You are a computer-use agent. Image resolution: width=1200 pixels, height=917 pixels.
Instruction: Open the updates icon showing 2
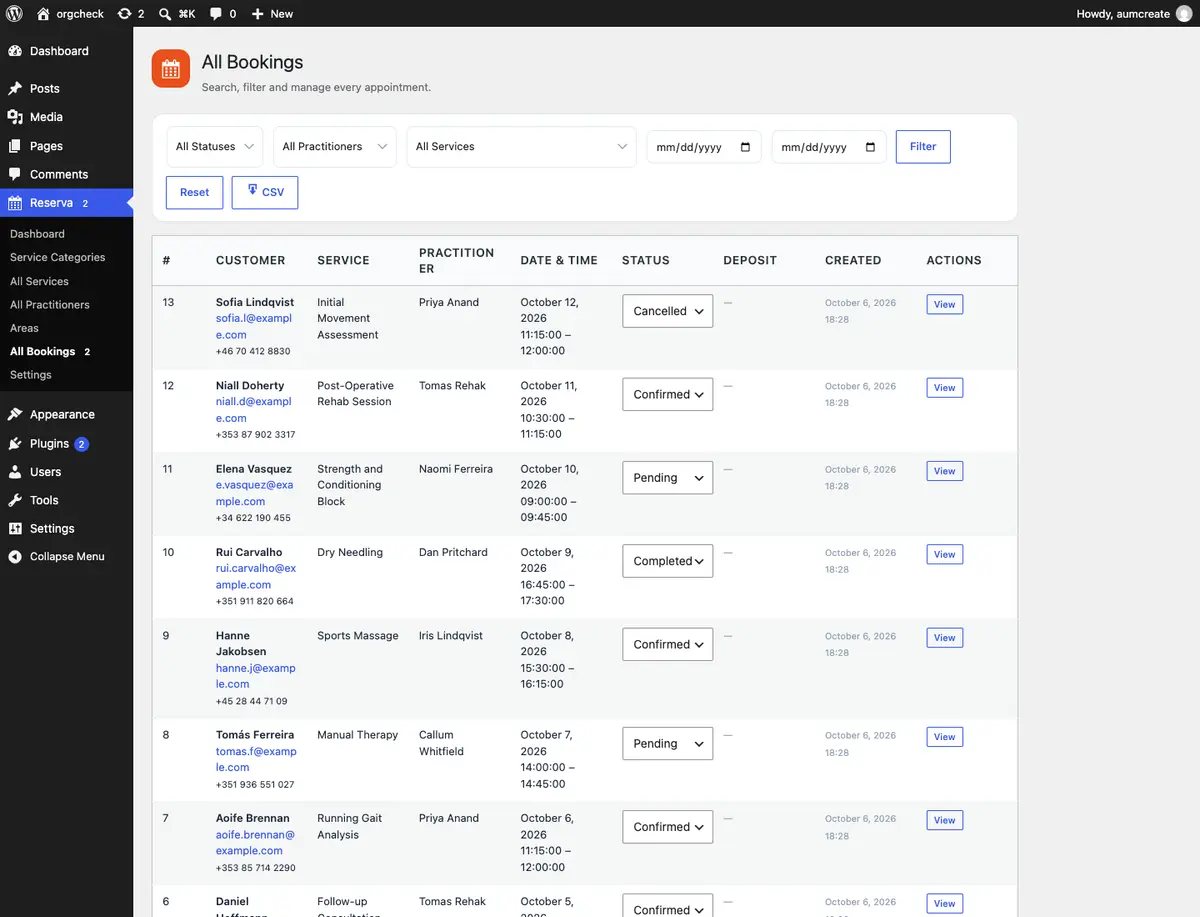124,14
